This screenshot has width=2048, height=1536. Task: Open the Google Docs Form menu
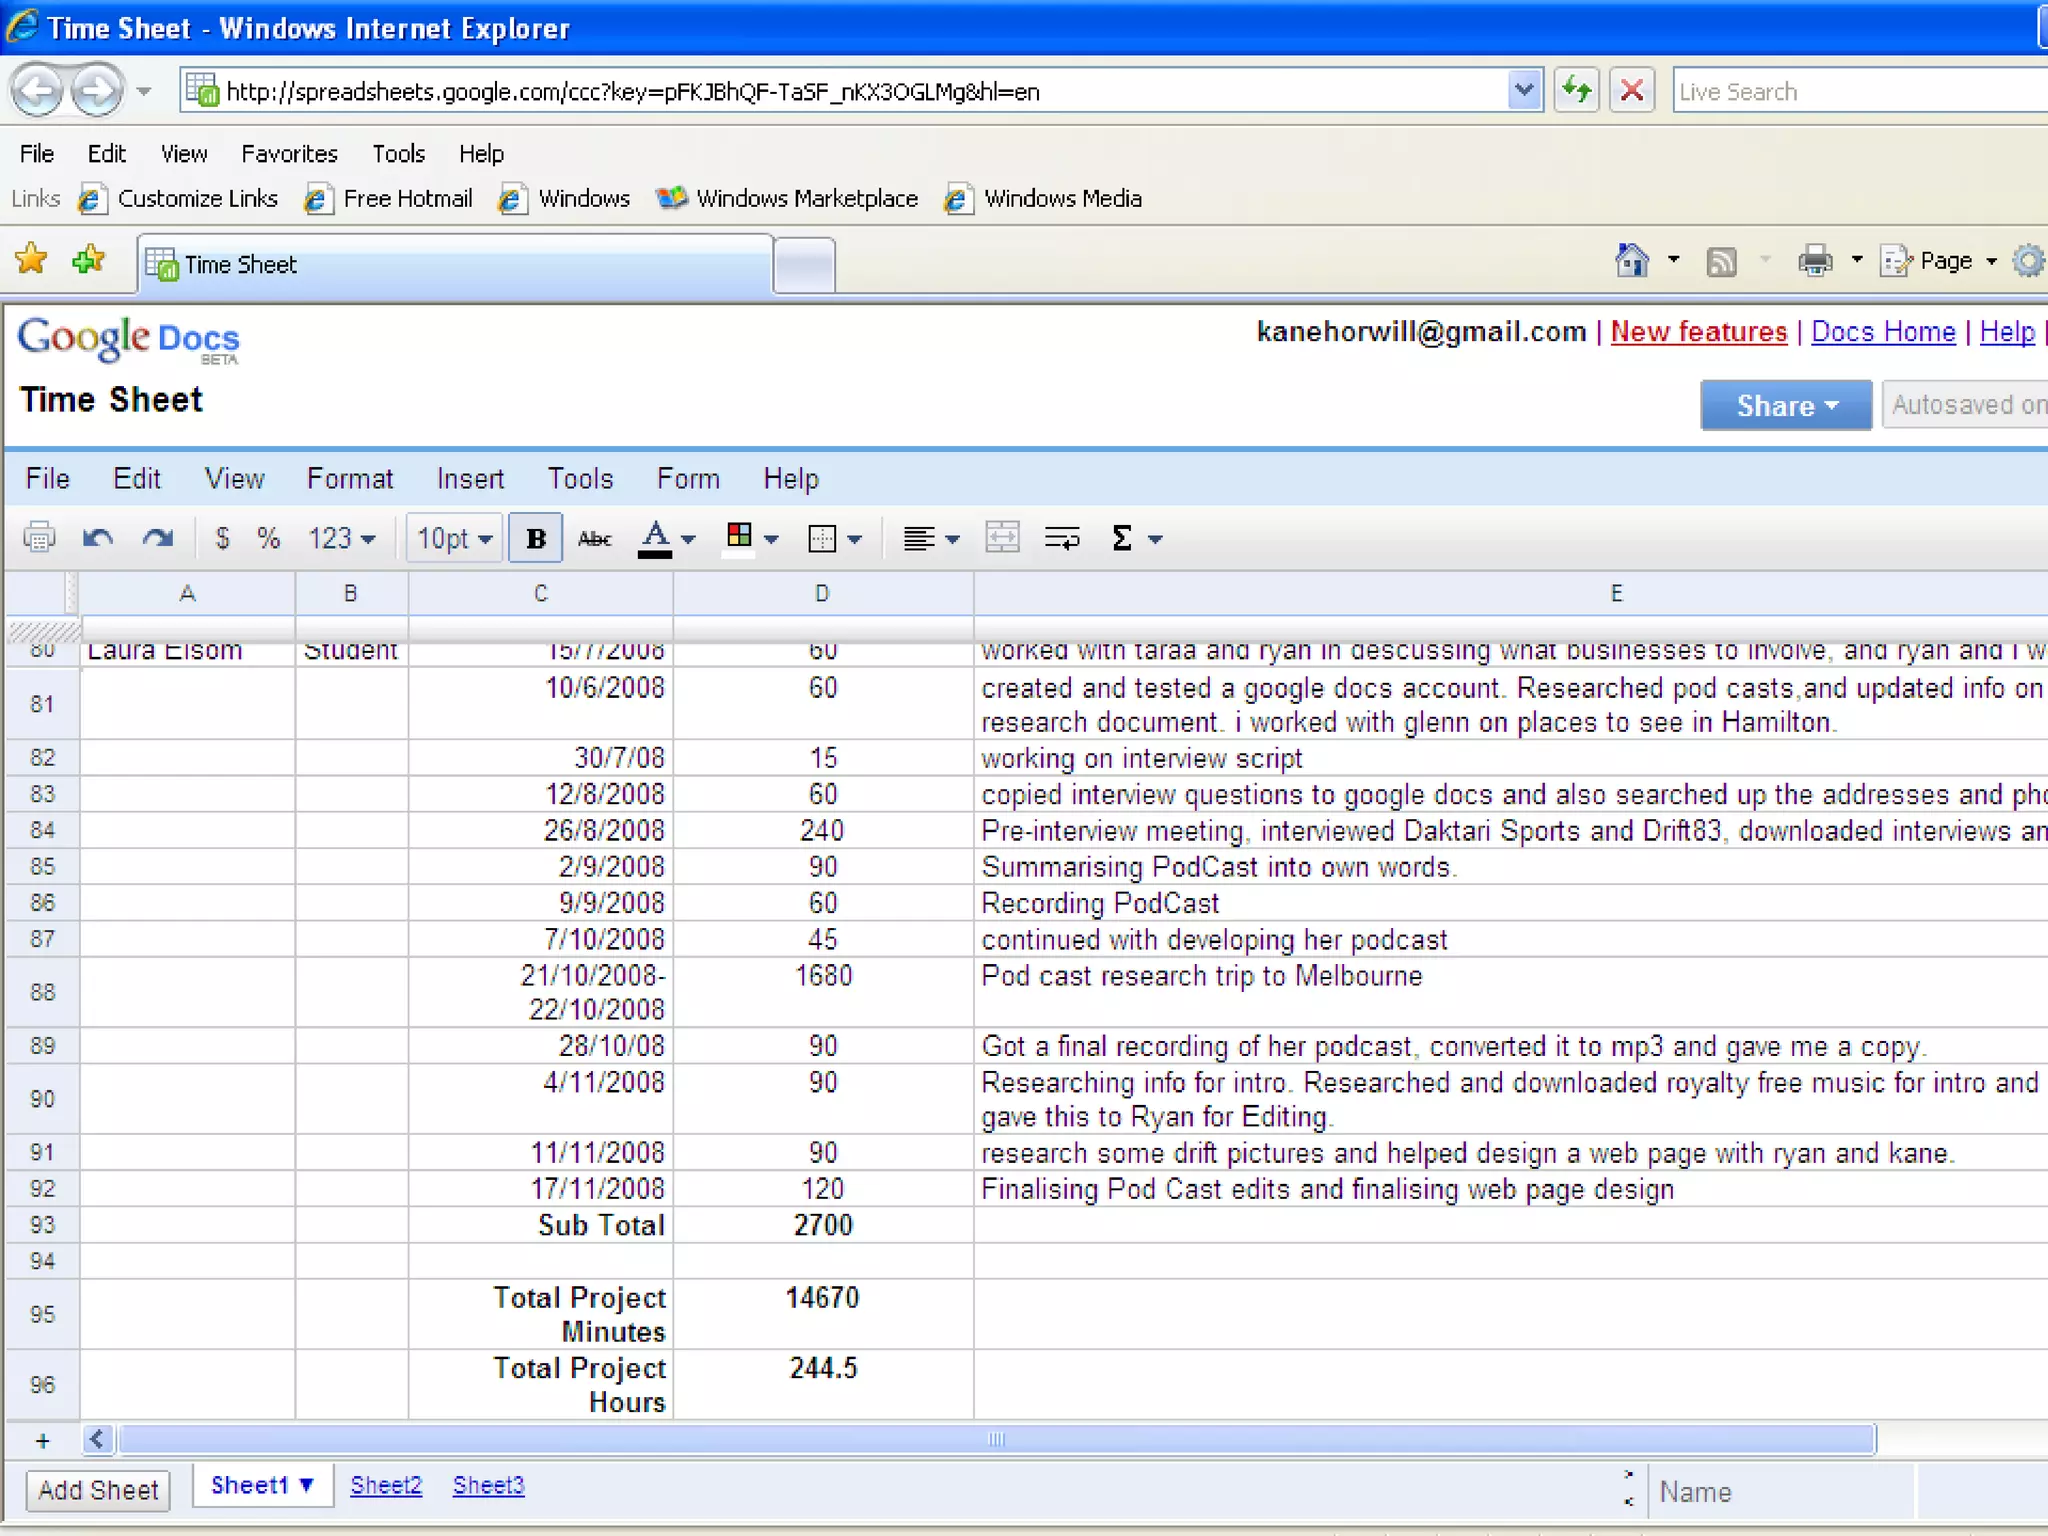[x=688, y=478]
